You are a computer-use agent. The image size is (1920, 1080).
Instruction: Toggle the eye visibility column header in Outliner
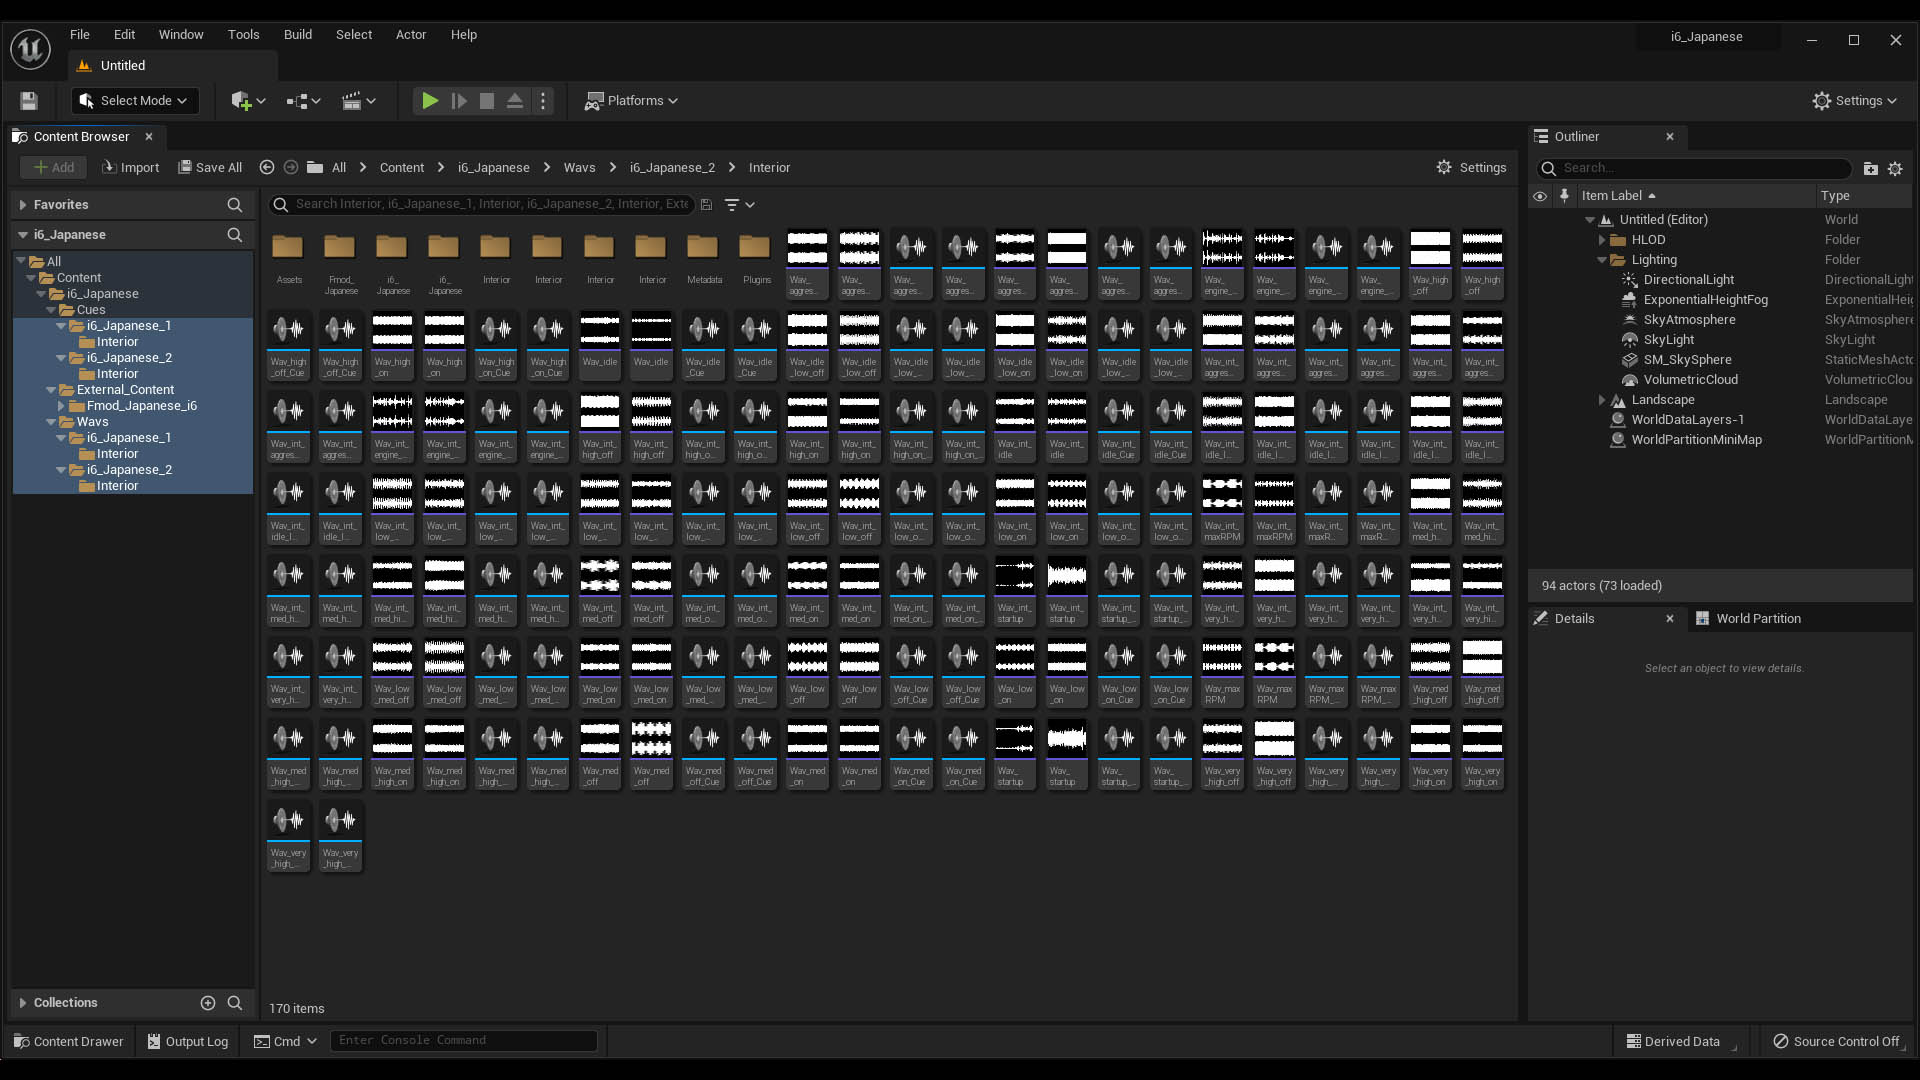click(1540, 196)
